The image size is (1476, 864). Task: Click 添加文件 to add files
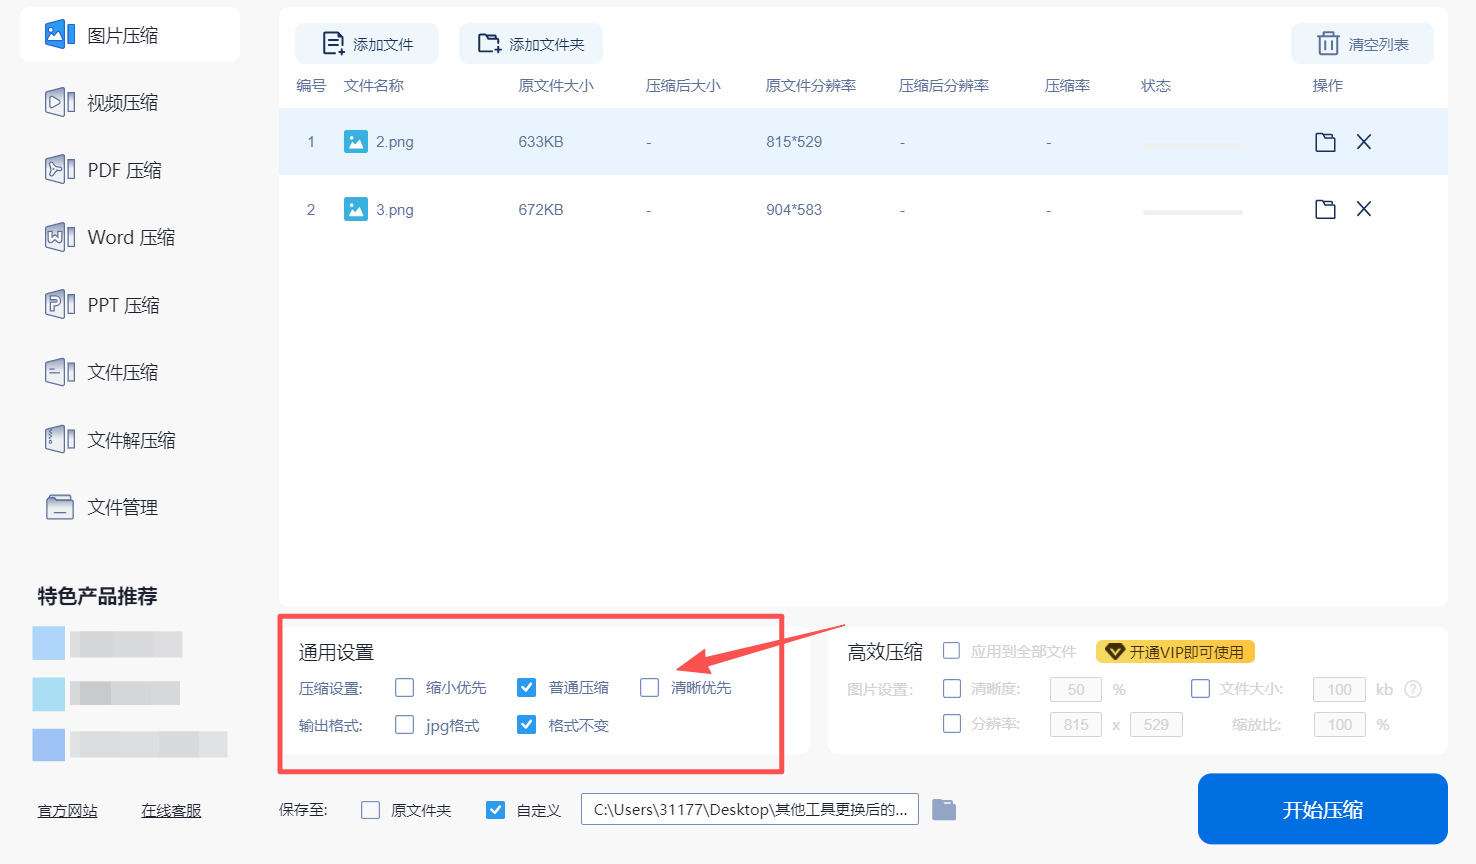coord(367,44)
